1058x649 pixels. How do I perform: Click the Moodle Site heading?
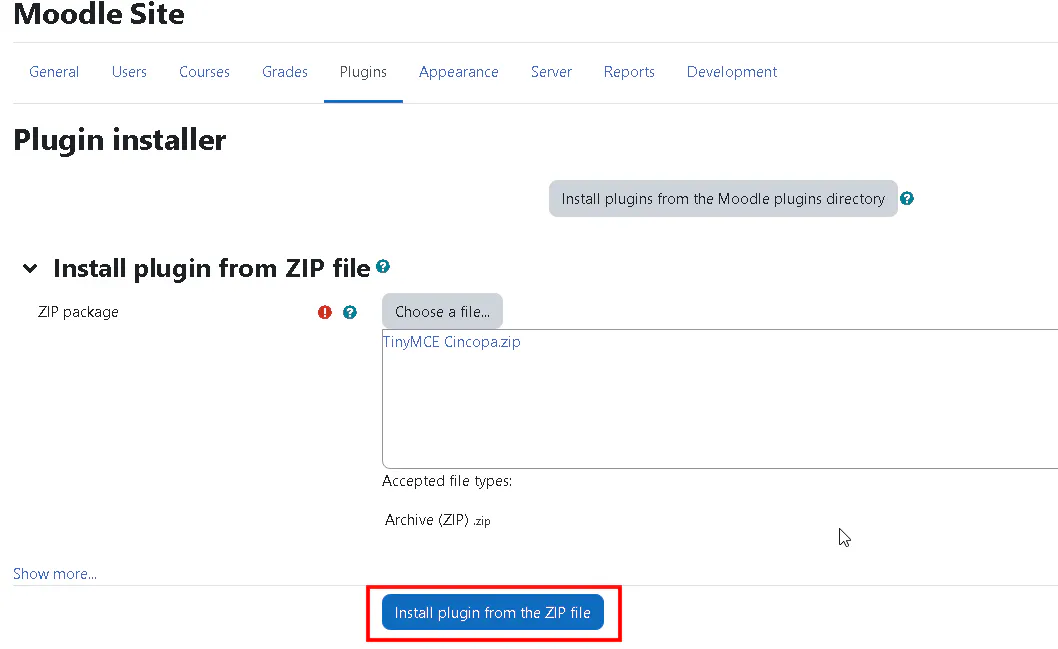click(x=99, y=13)
